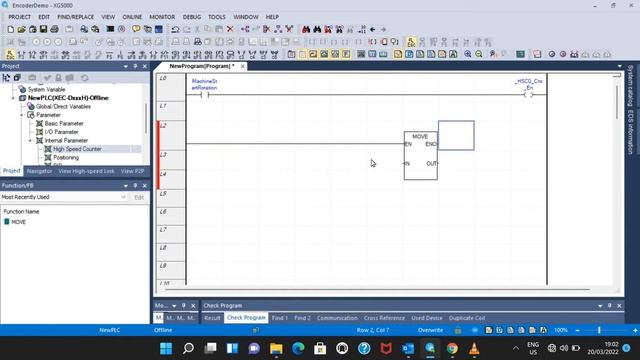Open the Mo... monitor panel dropdown arrow
Viewport: 640px width, 360px height.
pyautogui.click(x=174, y=306)
